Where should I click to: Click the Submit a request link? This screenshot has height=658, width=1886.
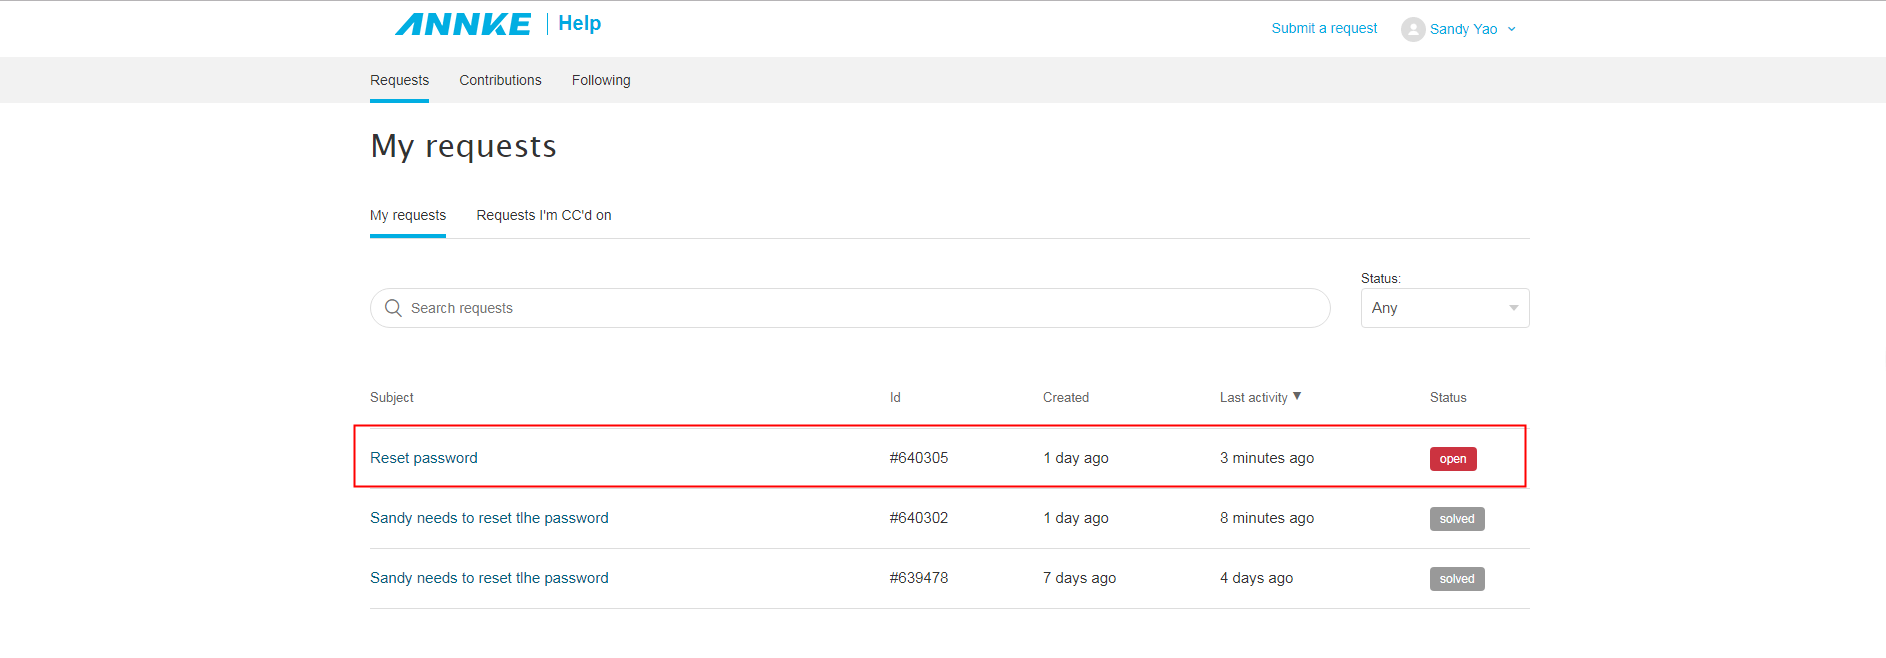pyautogui.click(x=1324, y=28)
